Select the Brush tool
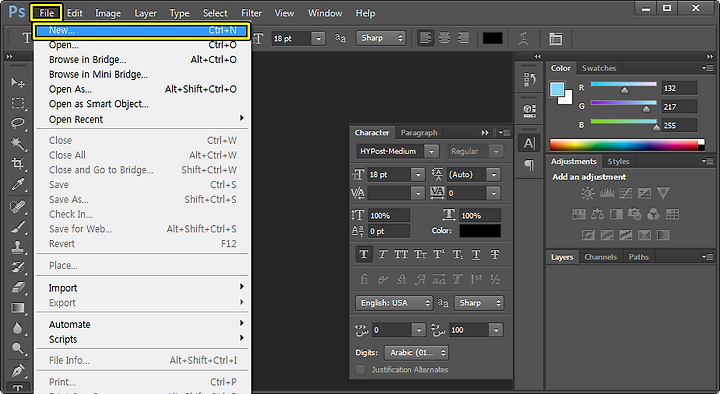Image resolution: width=720 pixels, height=394 pixels. [18, 227]
